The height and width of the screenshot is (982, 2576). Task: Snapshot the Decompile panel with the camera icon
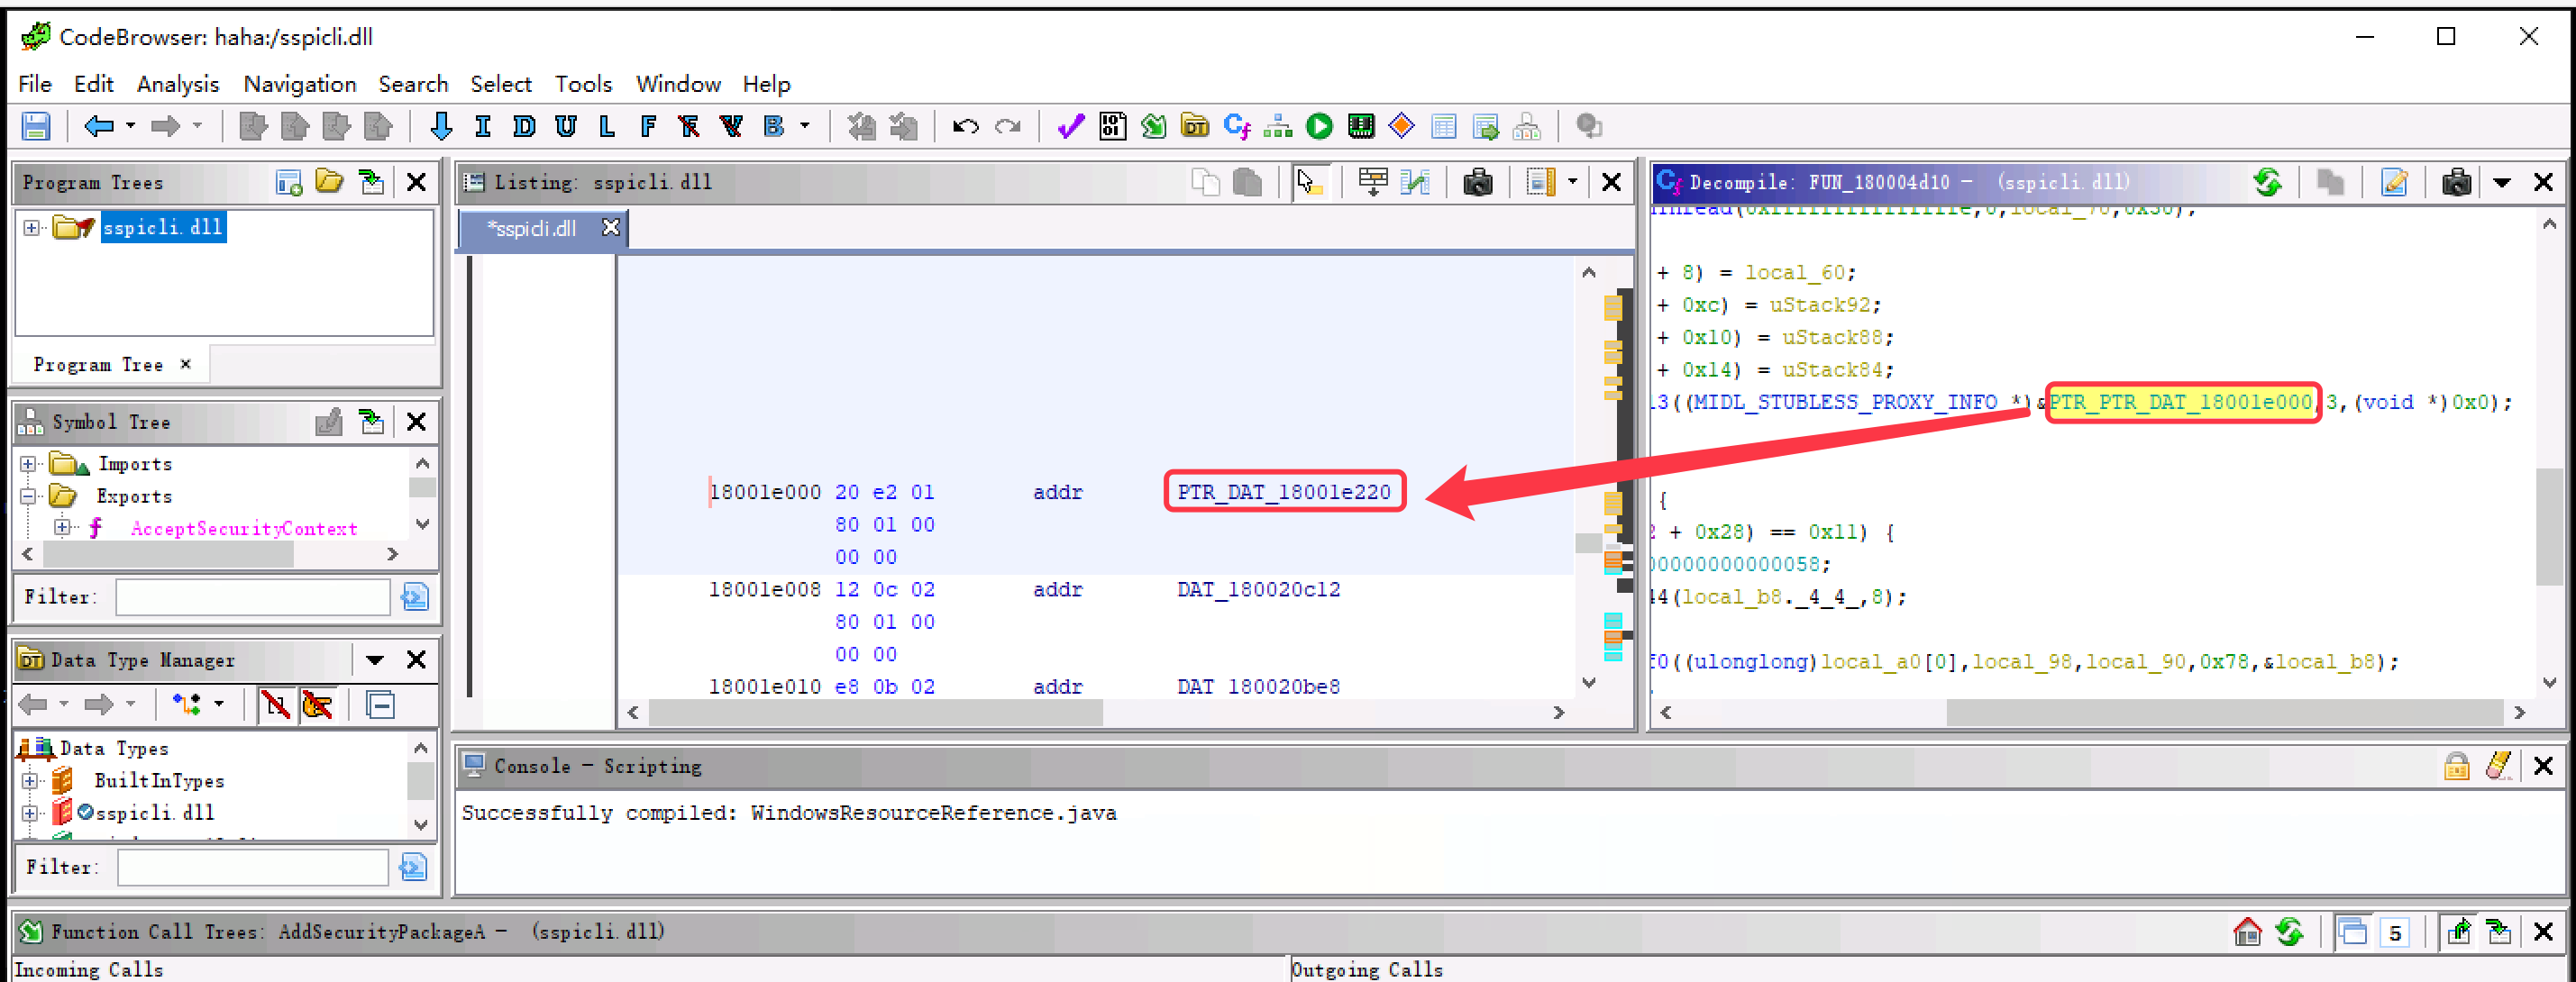pyautogui.click(x=2456, y=182)
